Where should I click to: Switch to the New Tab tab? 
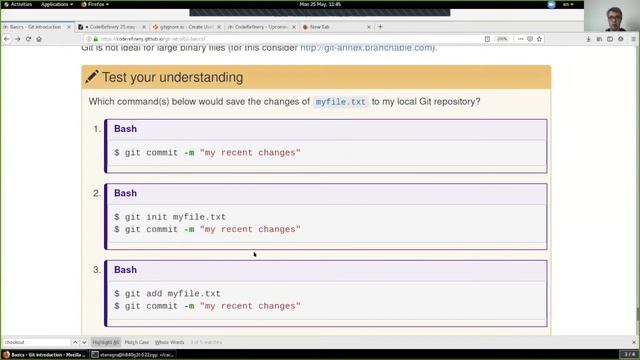tap(337, 27)
